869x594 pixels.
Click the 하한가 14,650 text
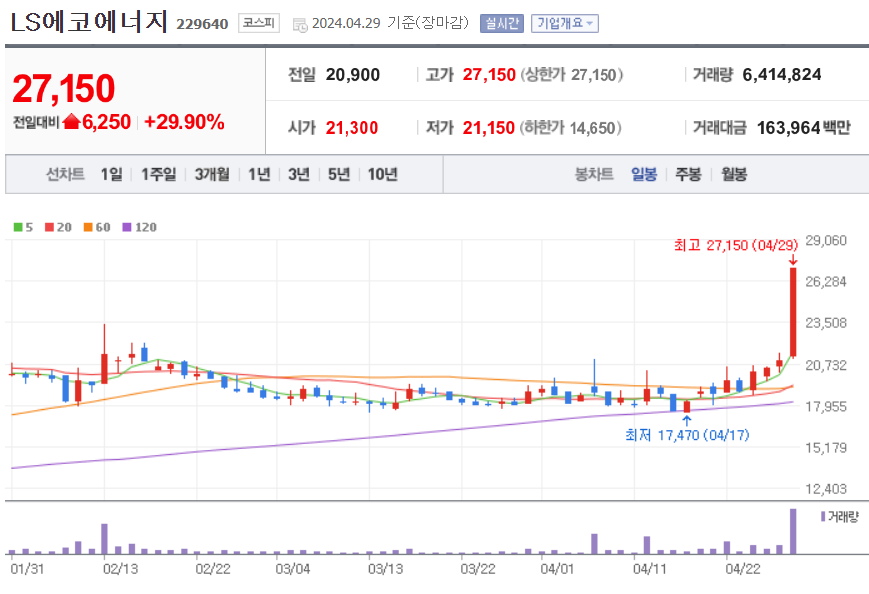click(x=570, y=128)
